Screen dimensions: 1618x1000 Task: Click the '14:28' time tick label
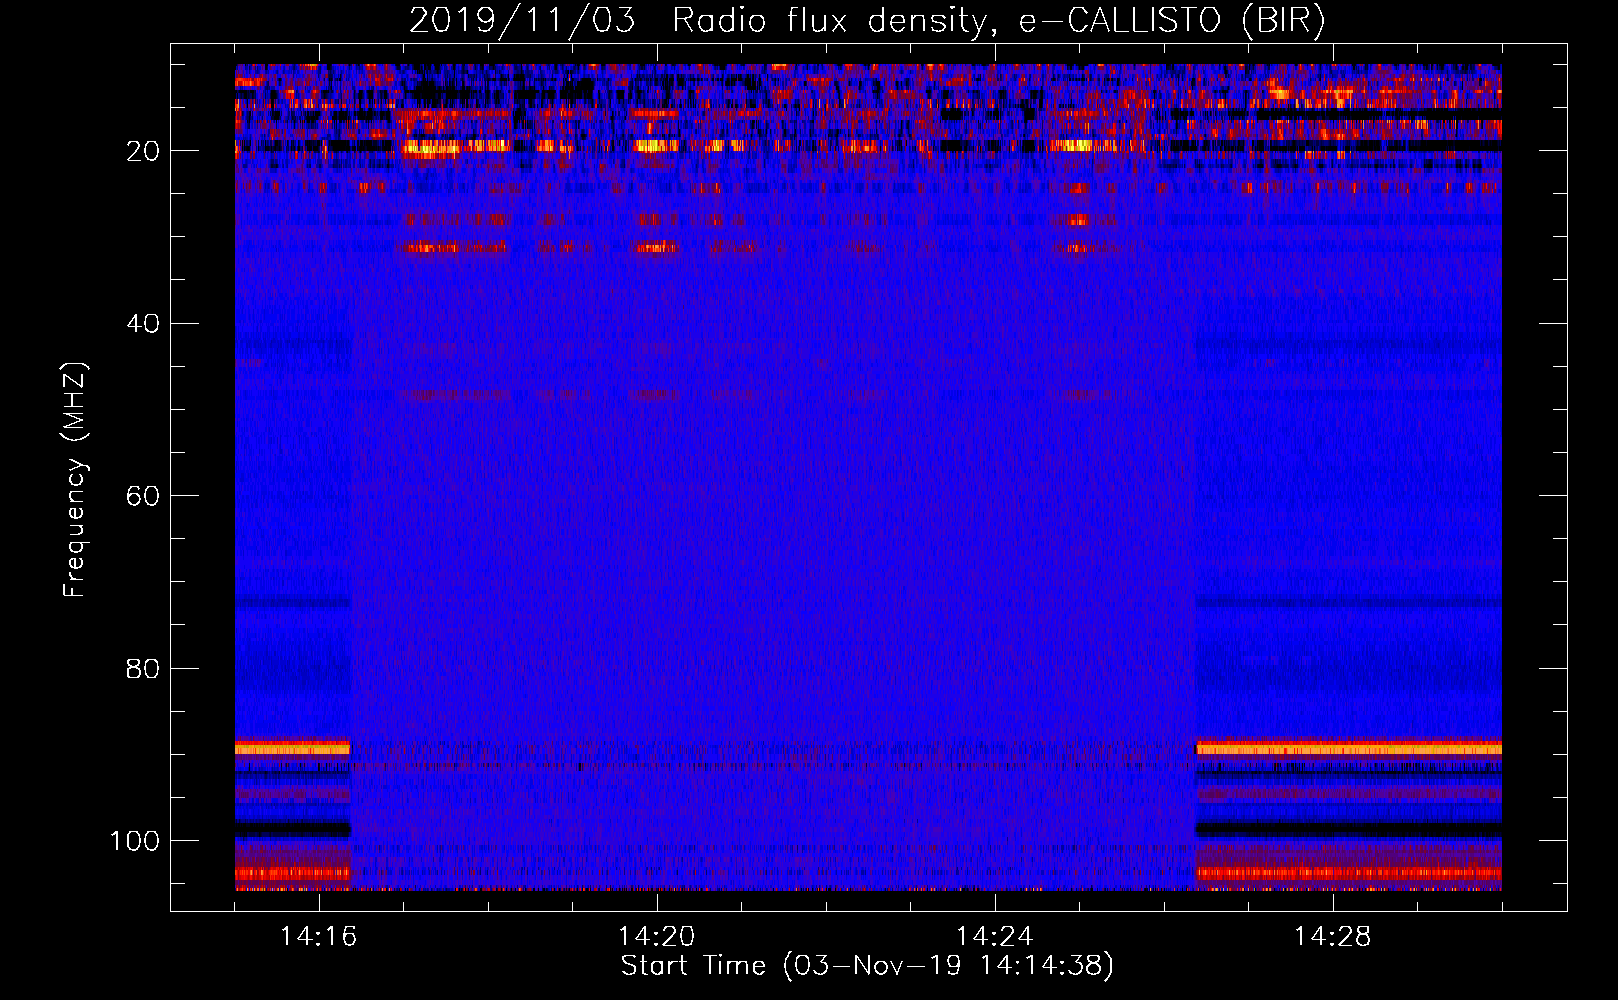[1333, 936]
